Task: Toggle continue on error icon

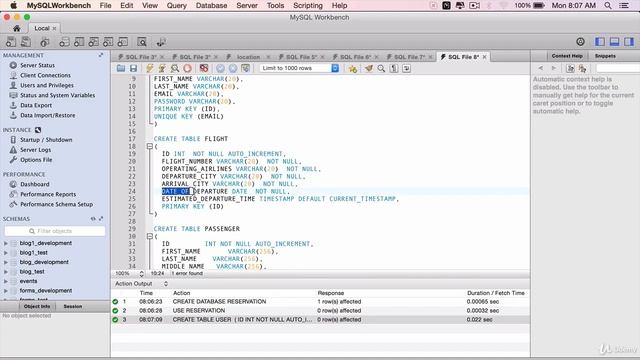Action: click(x=204, y=68)
